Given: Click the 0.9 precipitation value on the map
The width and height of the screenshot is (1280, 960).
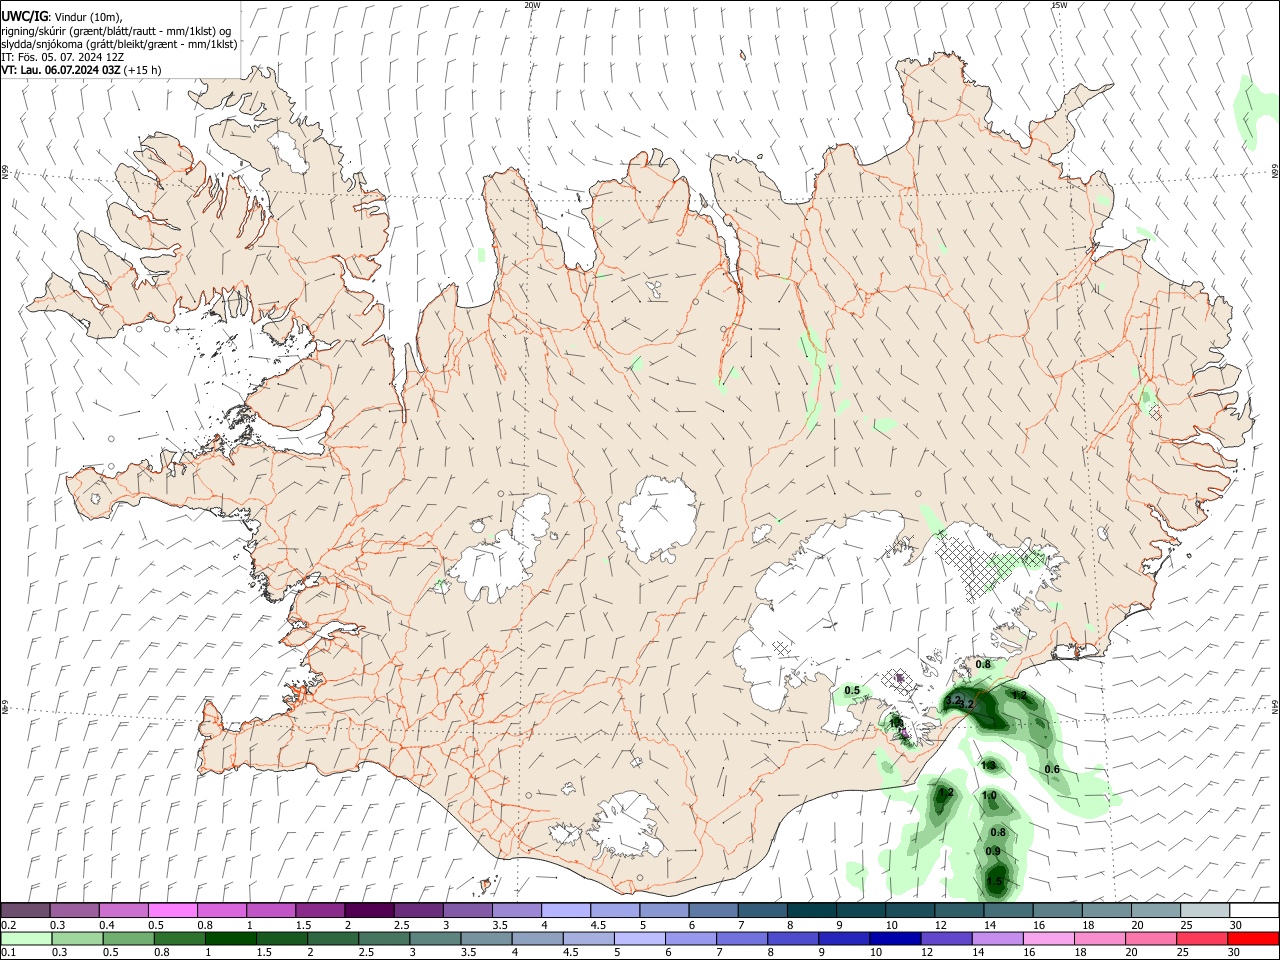Looking at the screenshot, I should [x=993, y=851].
